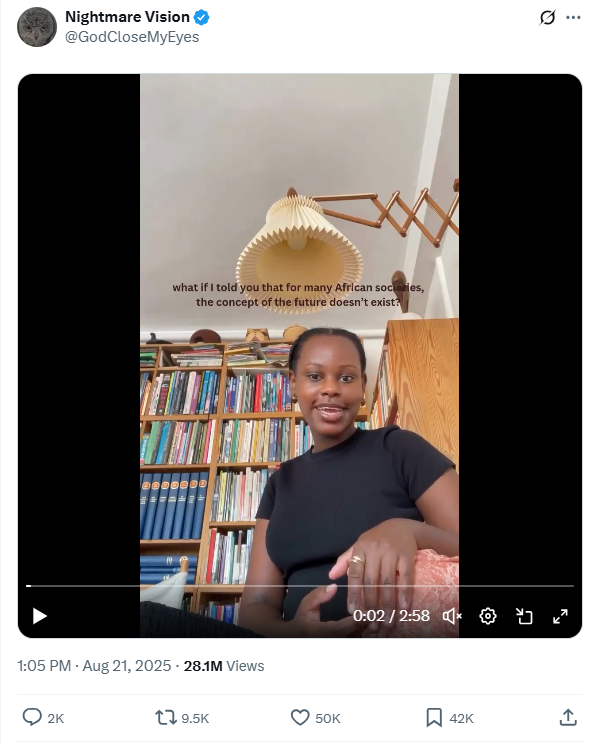
Task: Open the Grok explain icon
Action: point(547,18)
